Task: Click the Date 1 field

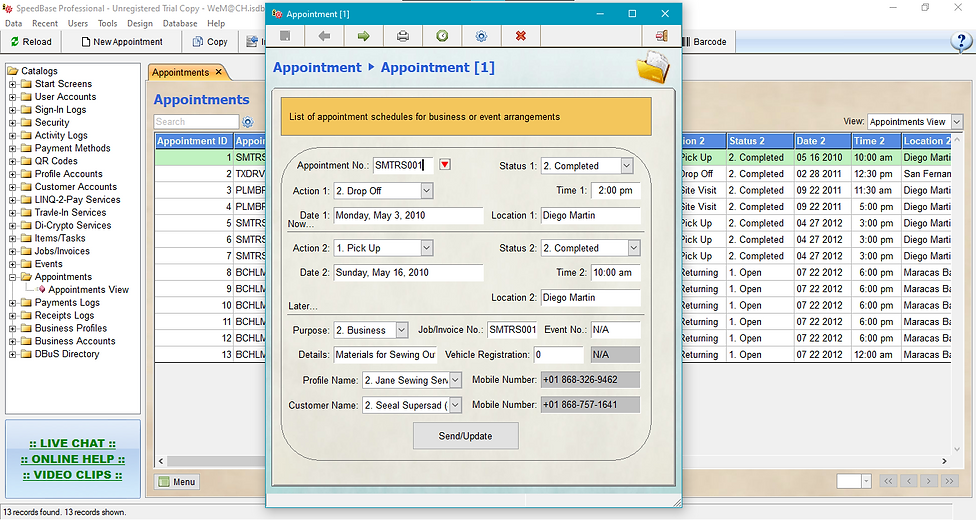Action: point(408,215)
